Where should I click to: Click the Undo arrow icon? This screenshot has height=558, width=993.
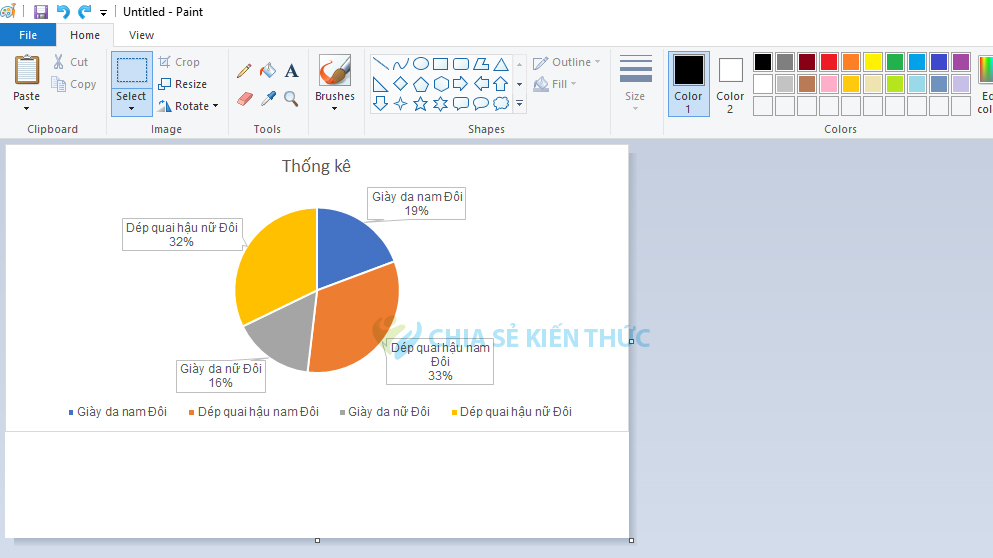point(63,11)
